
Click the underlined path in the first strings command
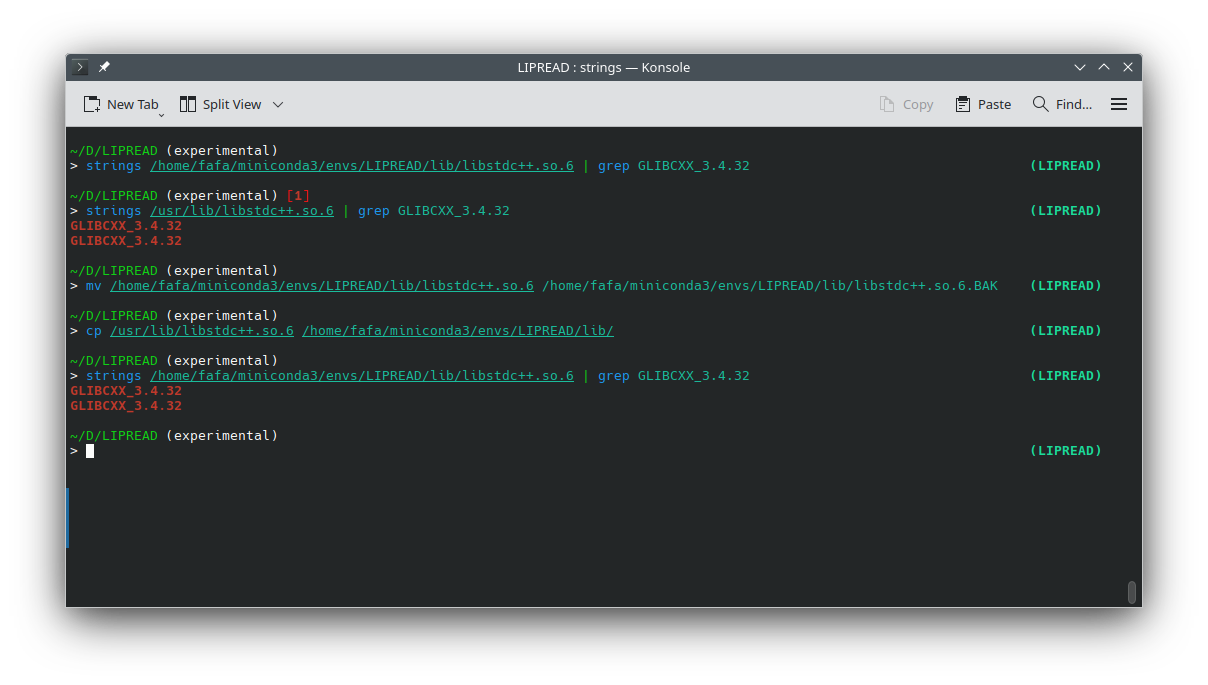pyautogui.click(x=361, y=166)
